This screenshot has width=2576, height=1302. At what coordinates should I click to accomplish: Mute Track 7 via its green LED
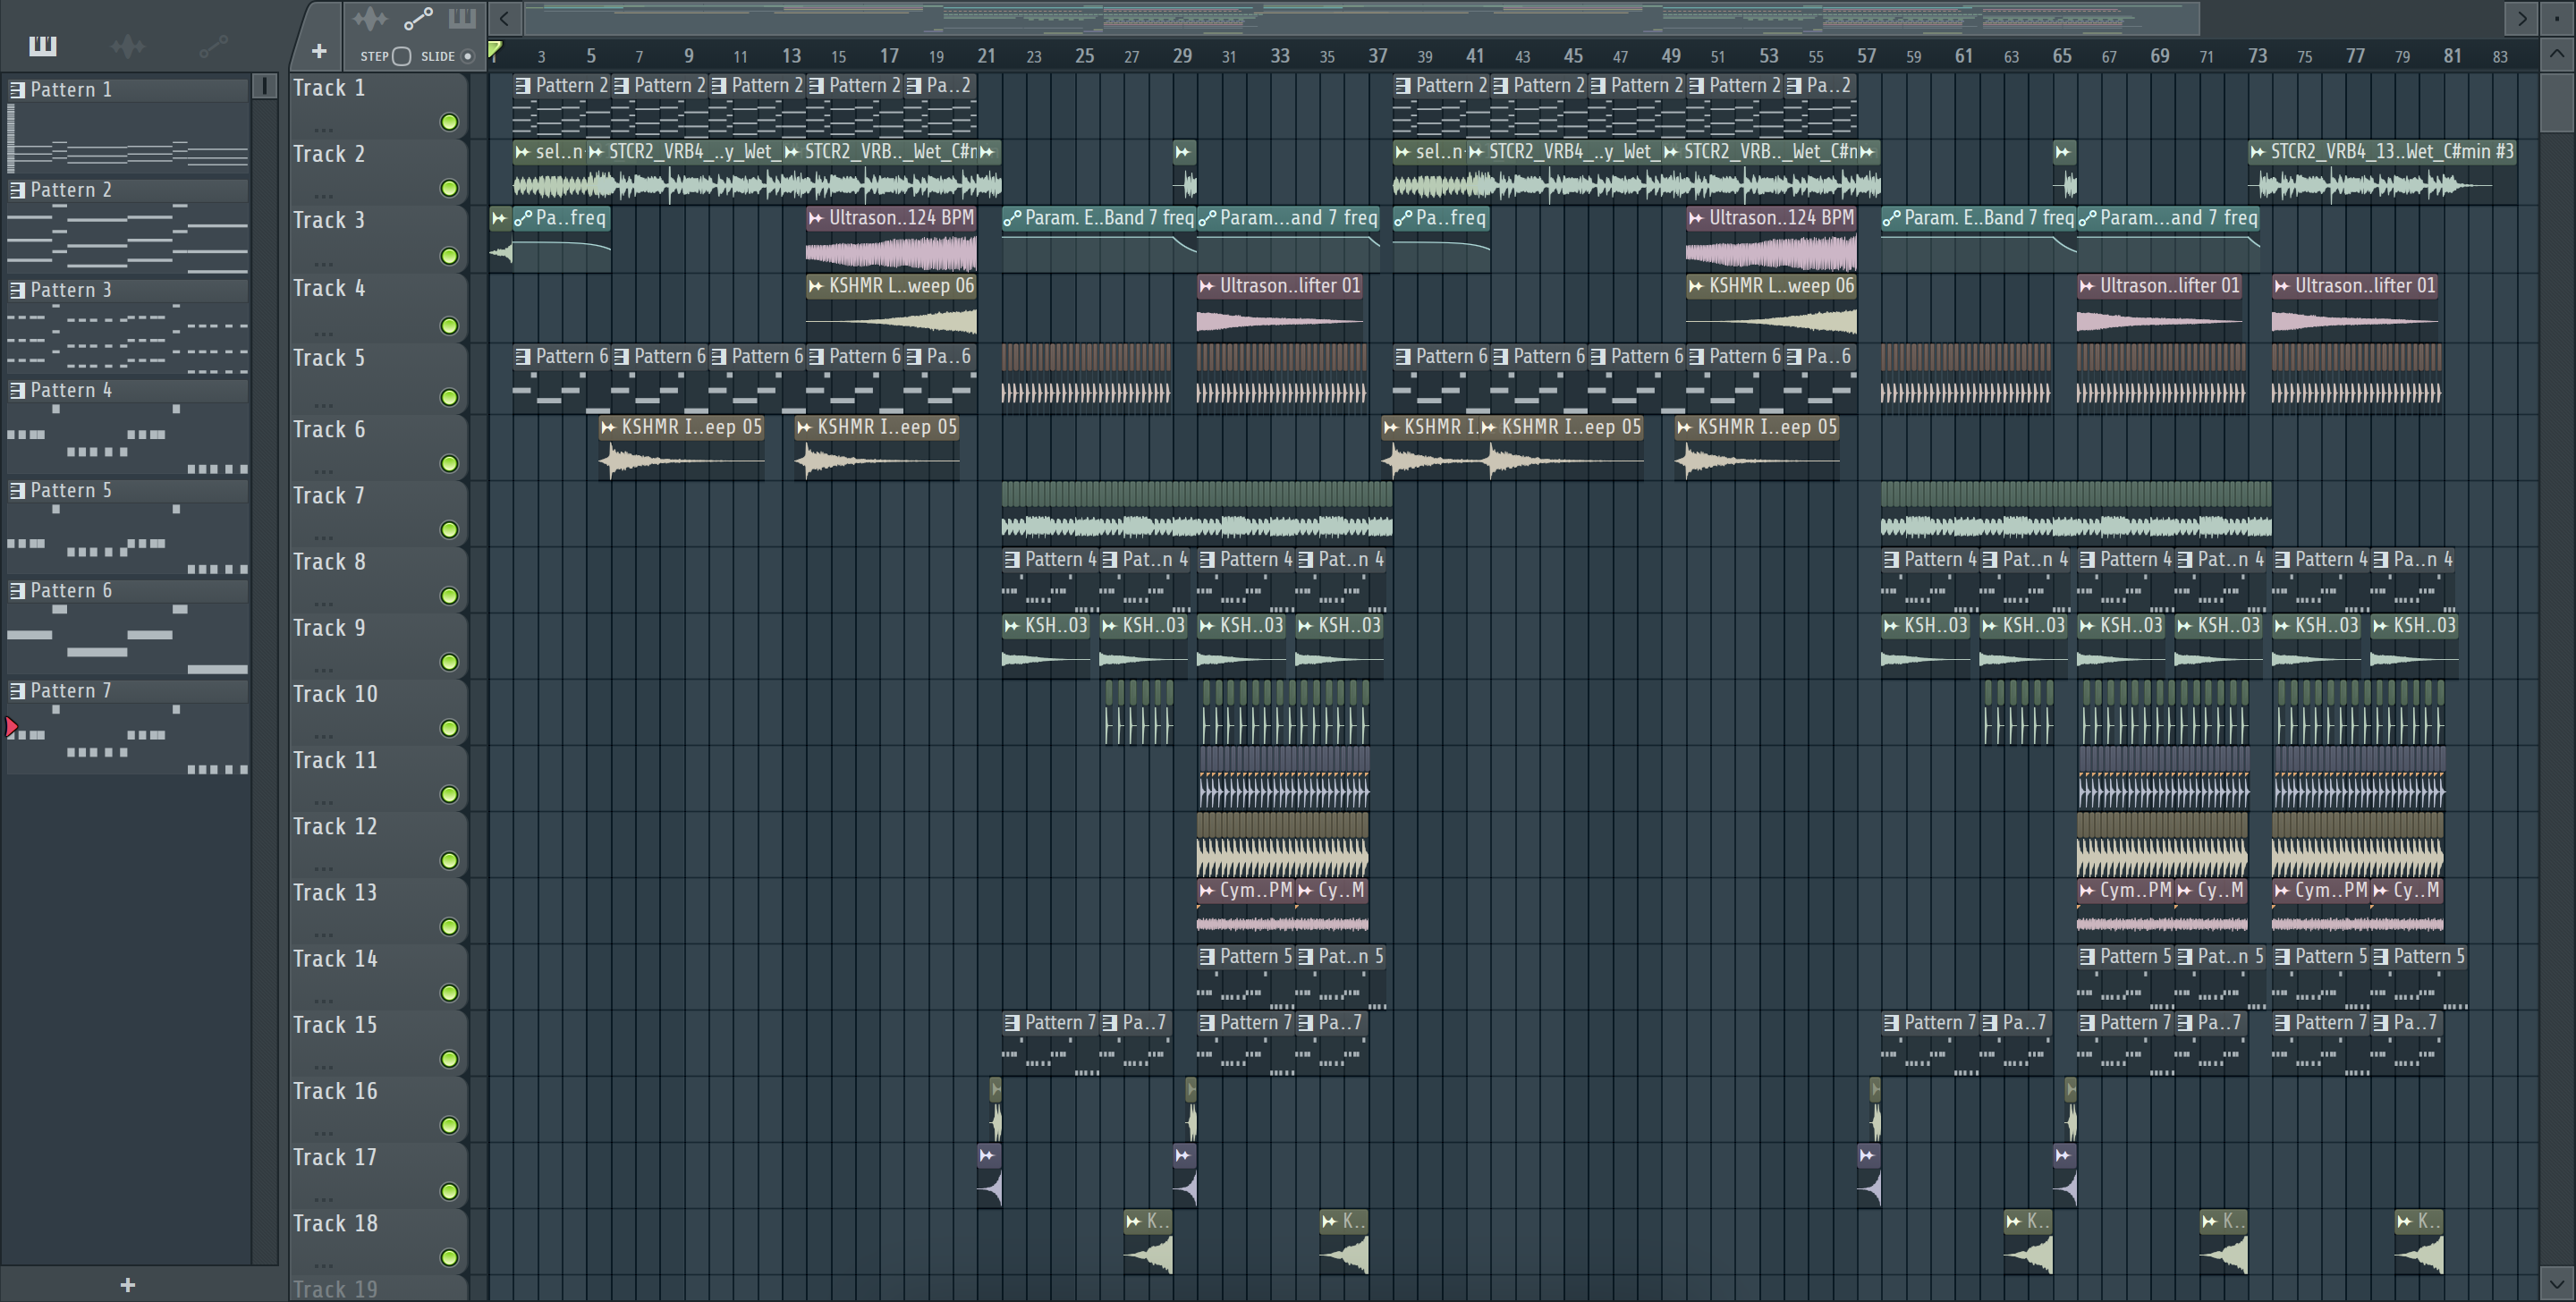click(x=450, y=529)
